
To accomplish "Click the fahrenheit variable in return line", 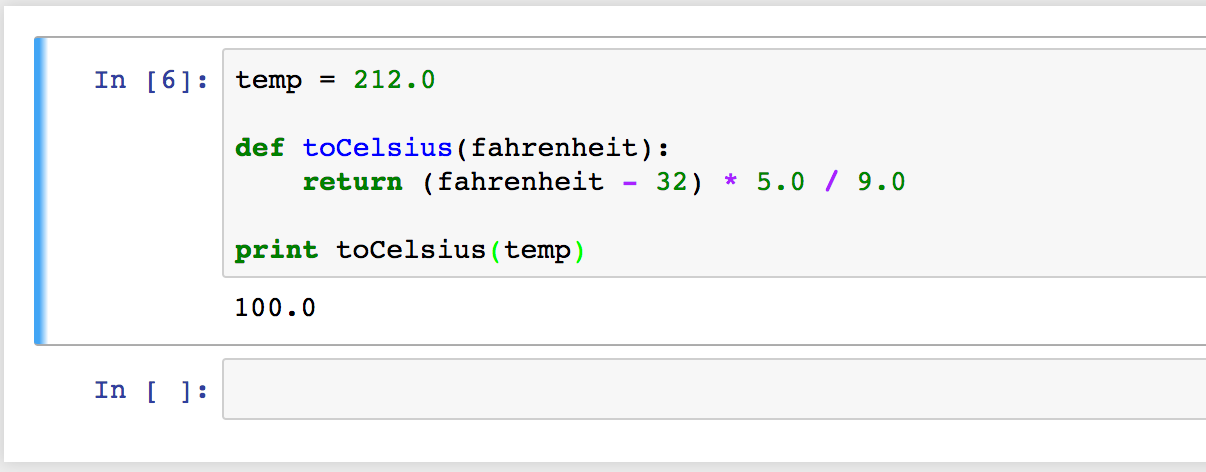I will click(x=520, y=182).
